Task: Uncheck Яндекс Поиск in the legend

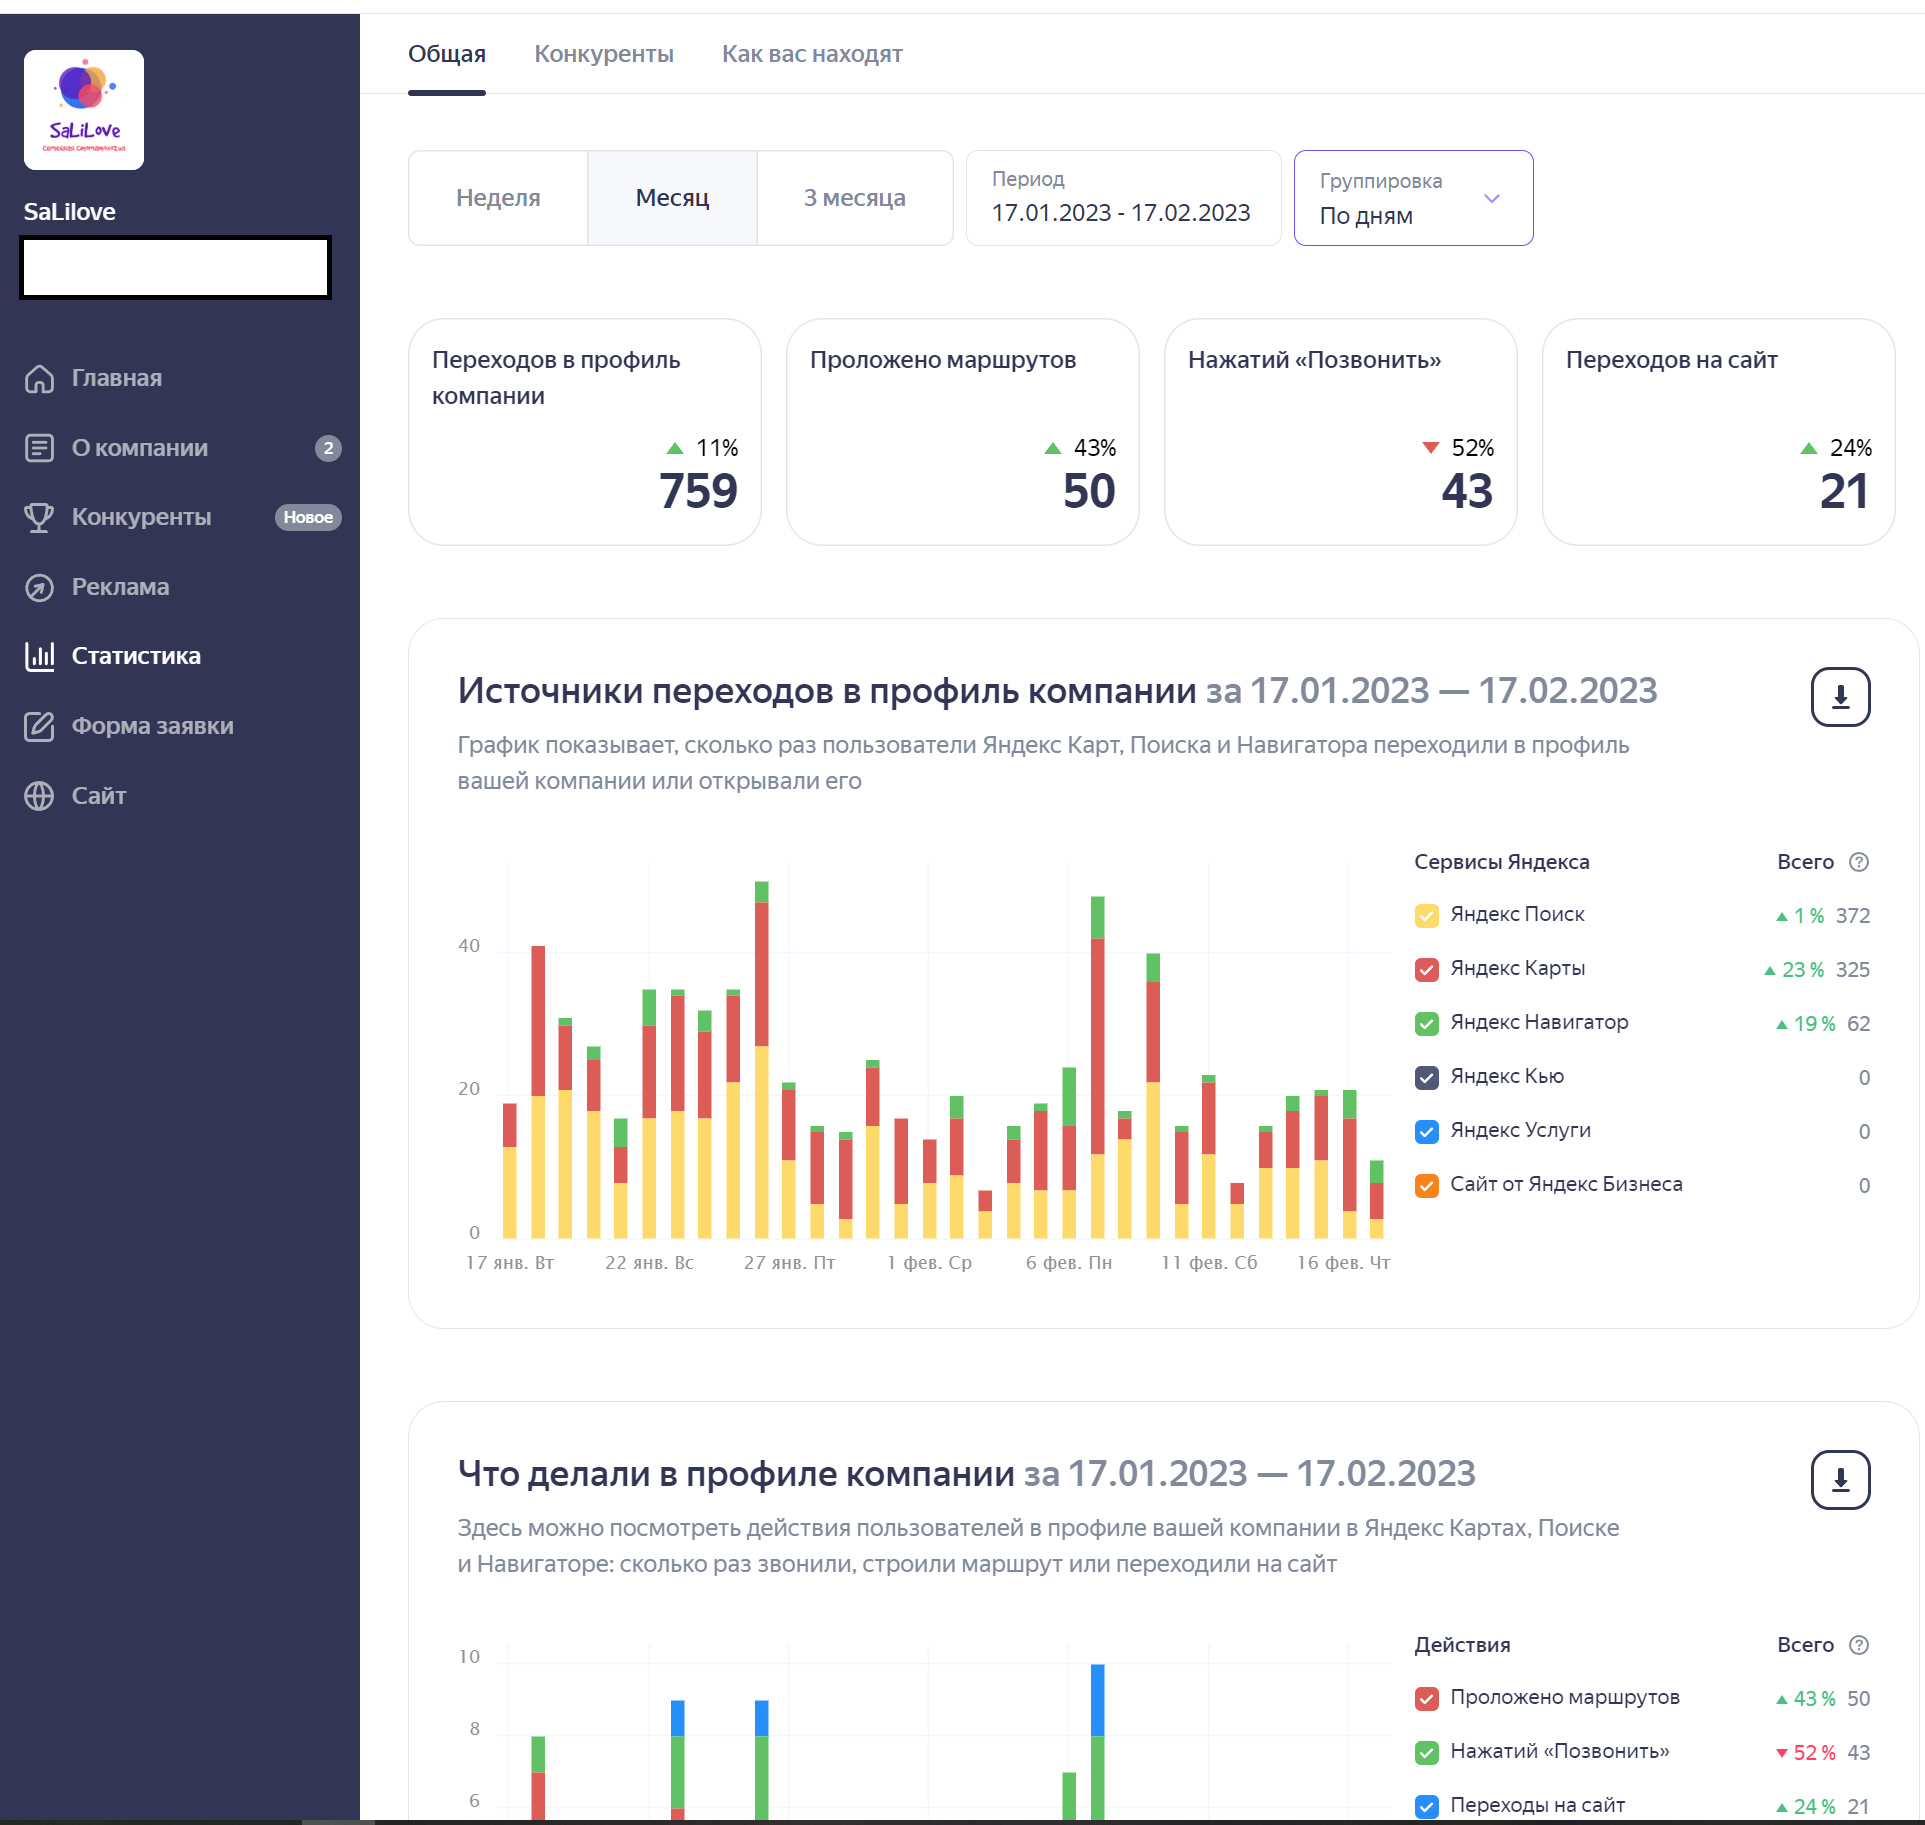Action: (x=1427, y=915)
